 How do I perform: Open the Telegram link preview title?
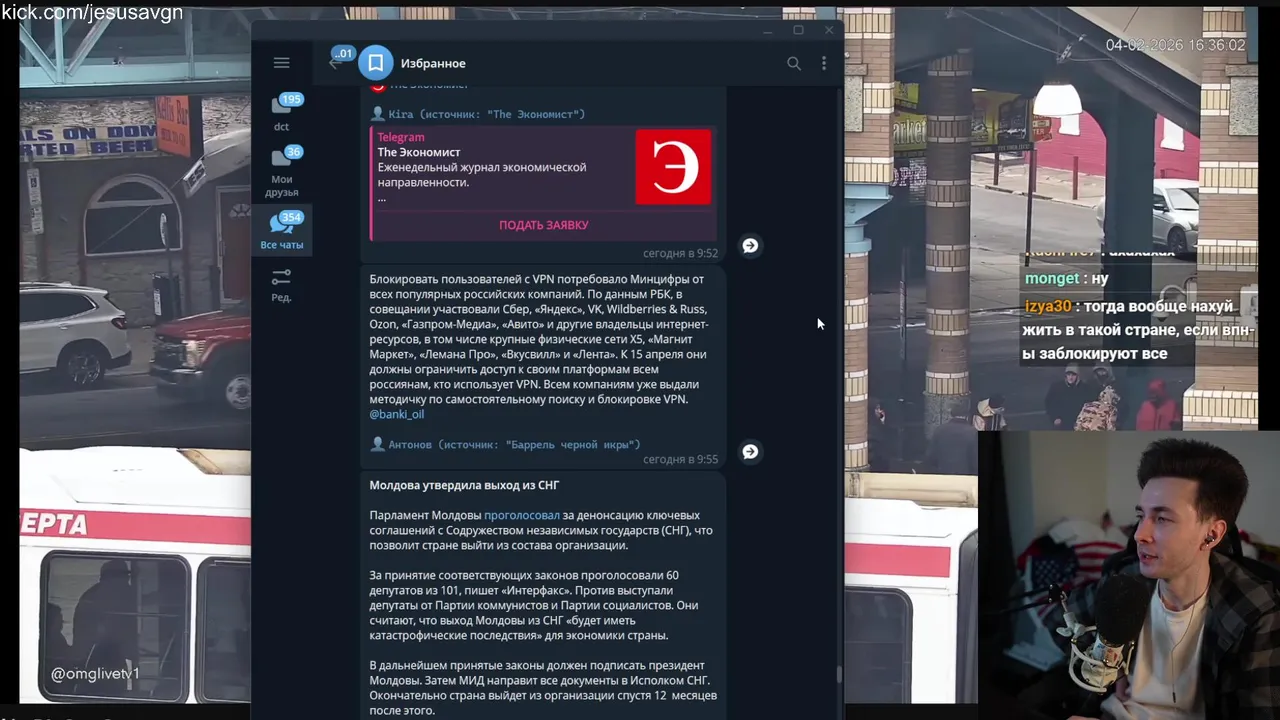point(401,137)
